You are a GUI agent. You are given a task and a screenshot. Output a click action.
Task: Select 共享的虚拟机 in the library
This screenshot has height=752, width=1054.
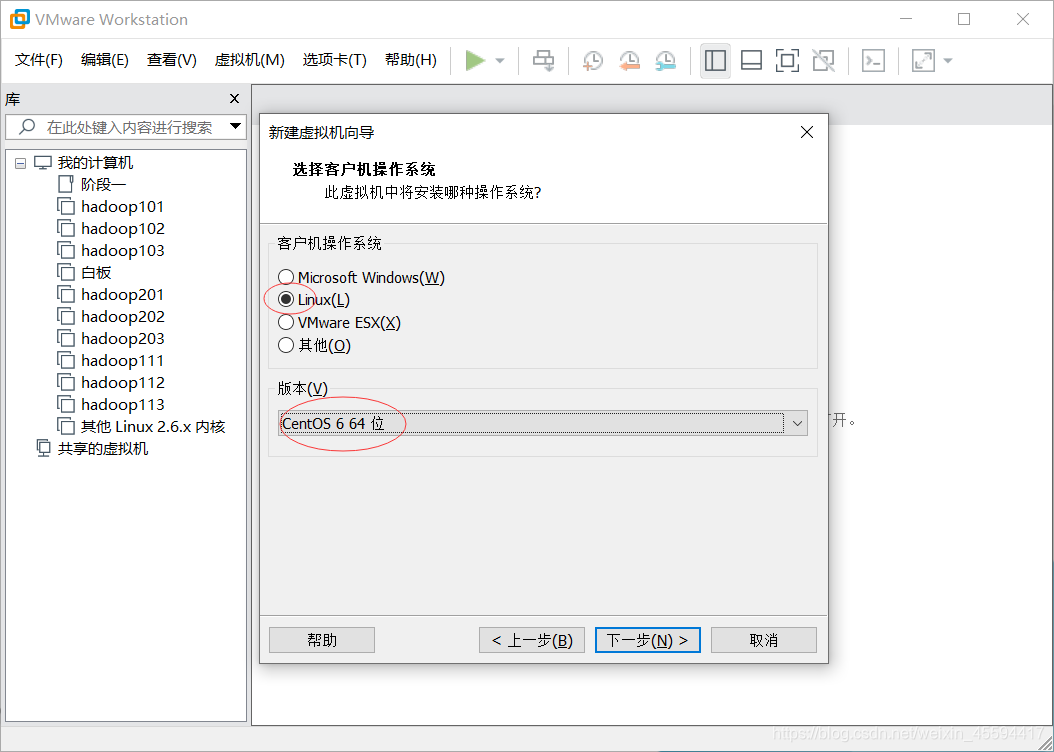click(102, 448)
